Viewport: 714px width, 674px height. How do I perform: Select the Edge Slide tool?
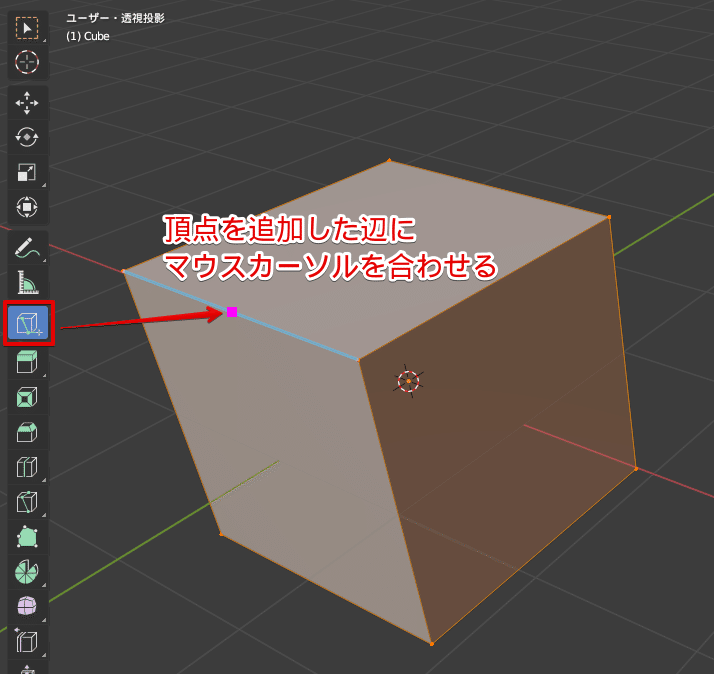point(27,642)
